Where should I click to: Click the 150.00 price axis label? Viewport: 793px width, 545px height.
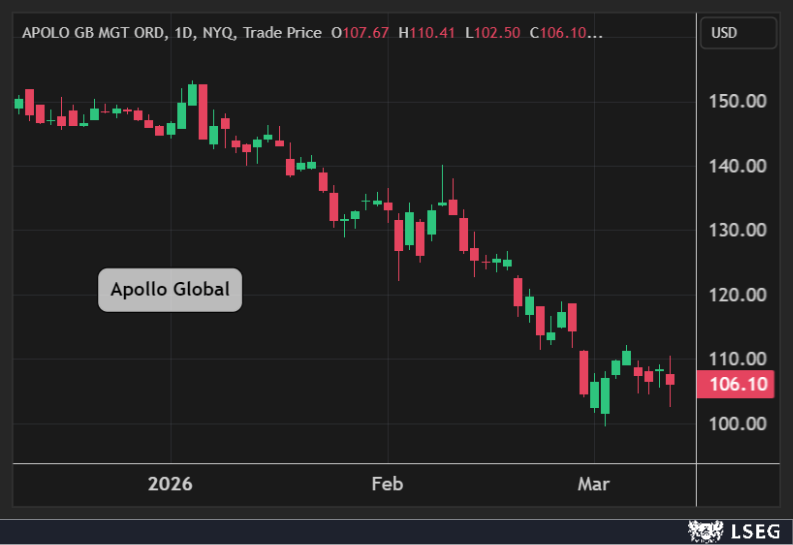[737, 101]
